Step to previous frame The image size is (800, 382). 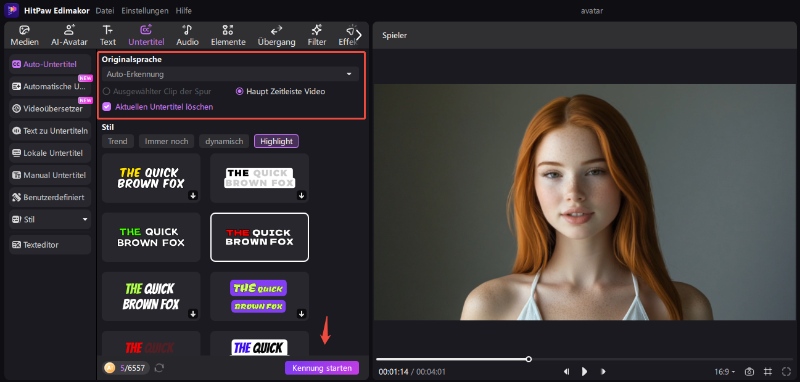click(566, 372)
